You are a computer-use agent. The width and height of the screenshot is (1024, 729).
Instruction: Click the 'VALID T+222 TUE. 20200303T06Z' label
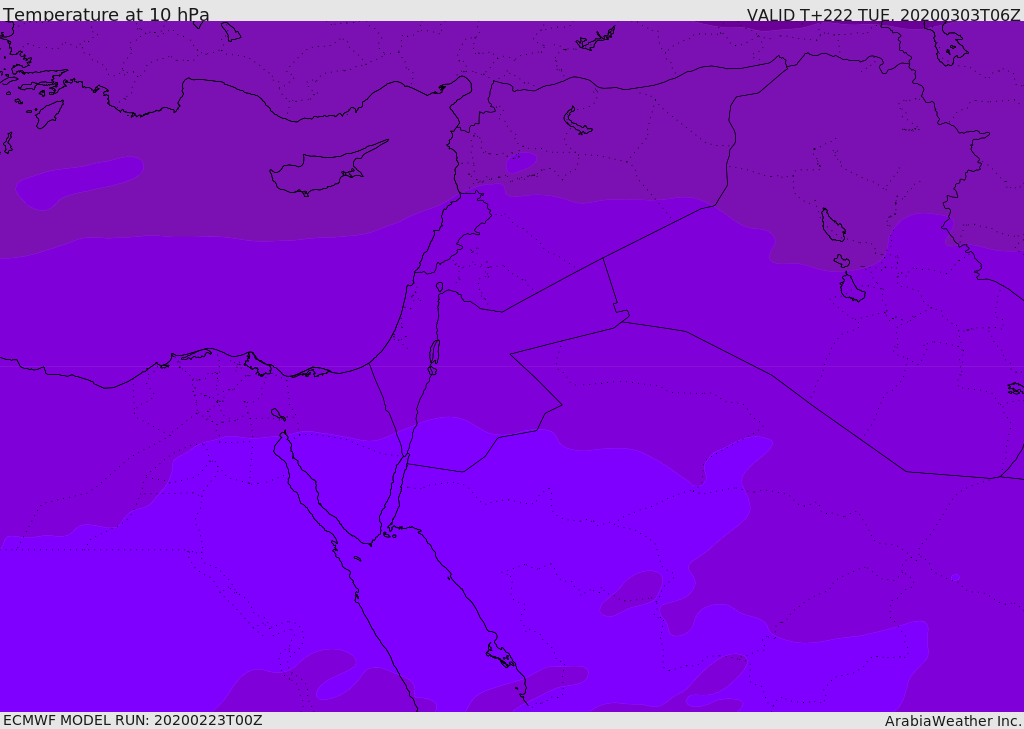[884, 14]
